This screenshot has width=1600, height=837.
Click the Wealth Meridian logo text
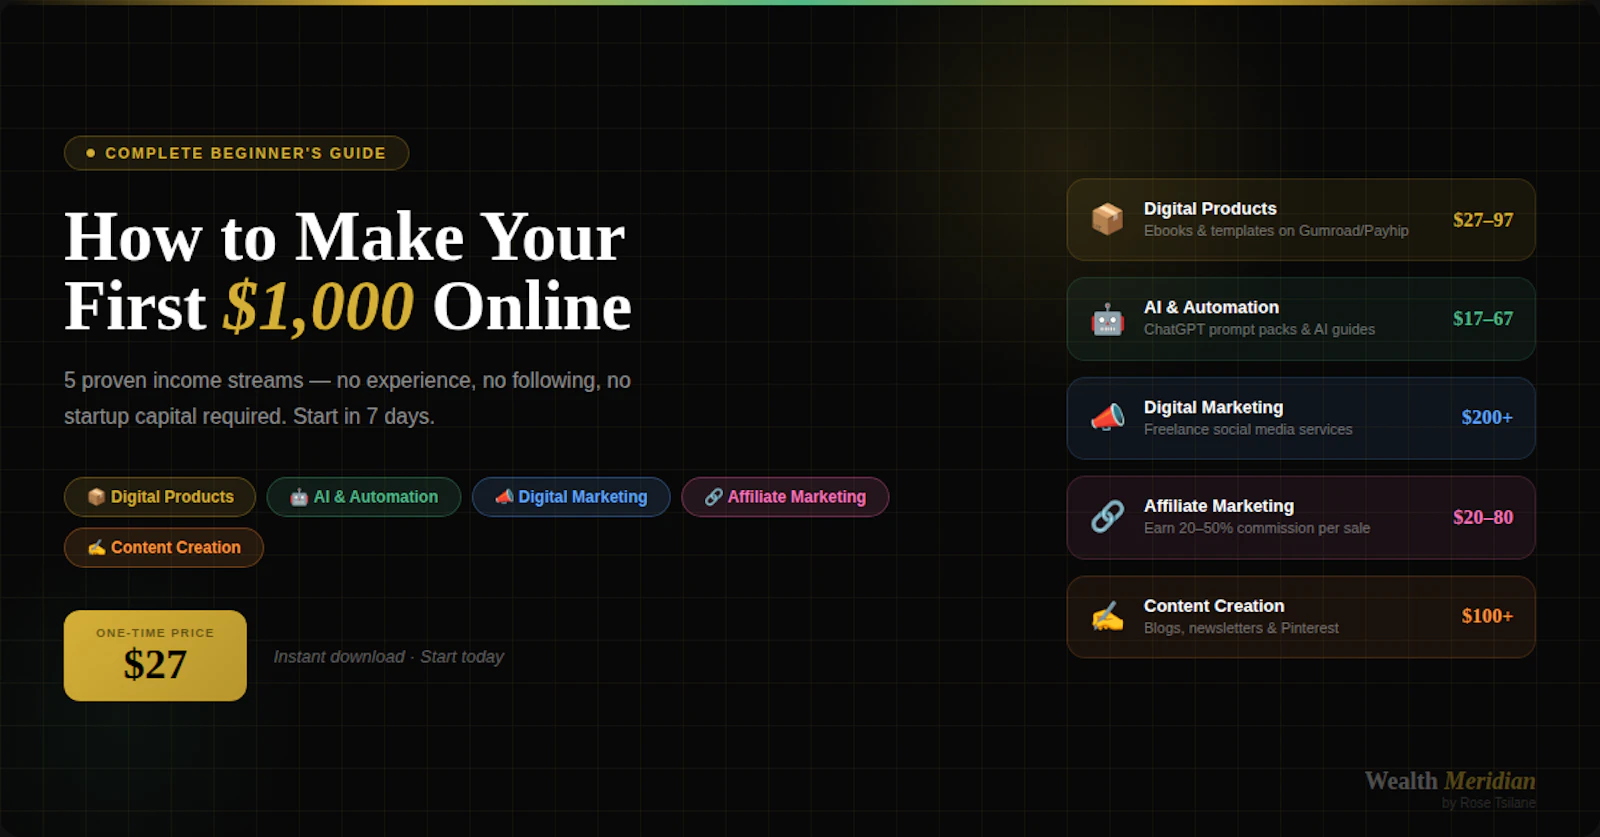tap(1450, 781)
